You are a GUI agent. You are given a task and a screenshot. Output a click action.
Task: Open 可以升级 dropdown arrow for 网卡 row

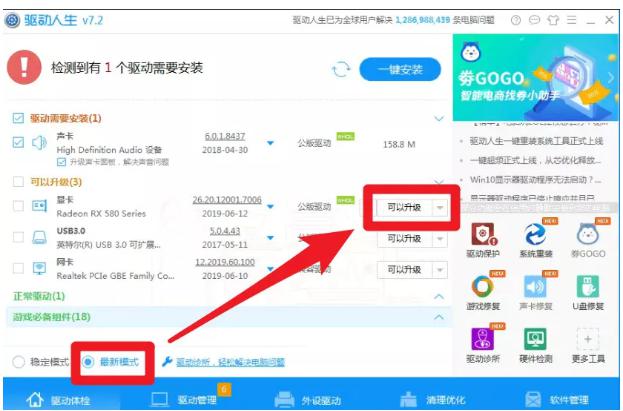coord(440,270)
